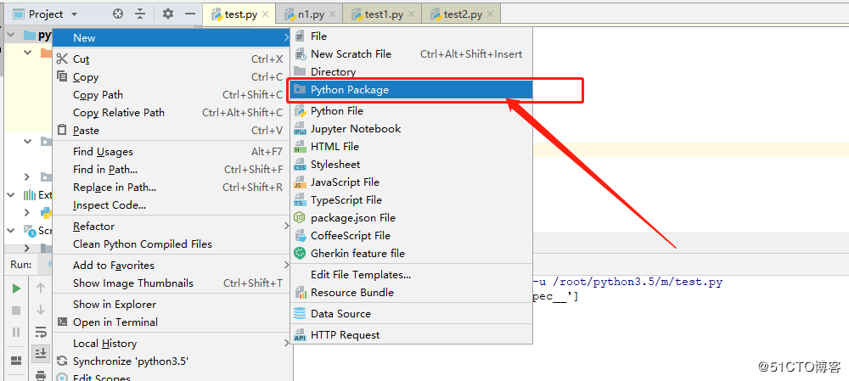Expand the Refactor submenu
This screenshot has height=381, width=849.
point(172,226)
